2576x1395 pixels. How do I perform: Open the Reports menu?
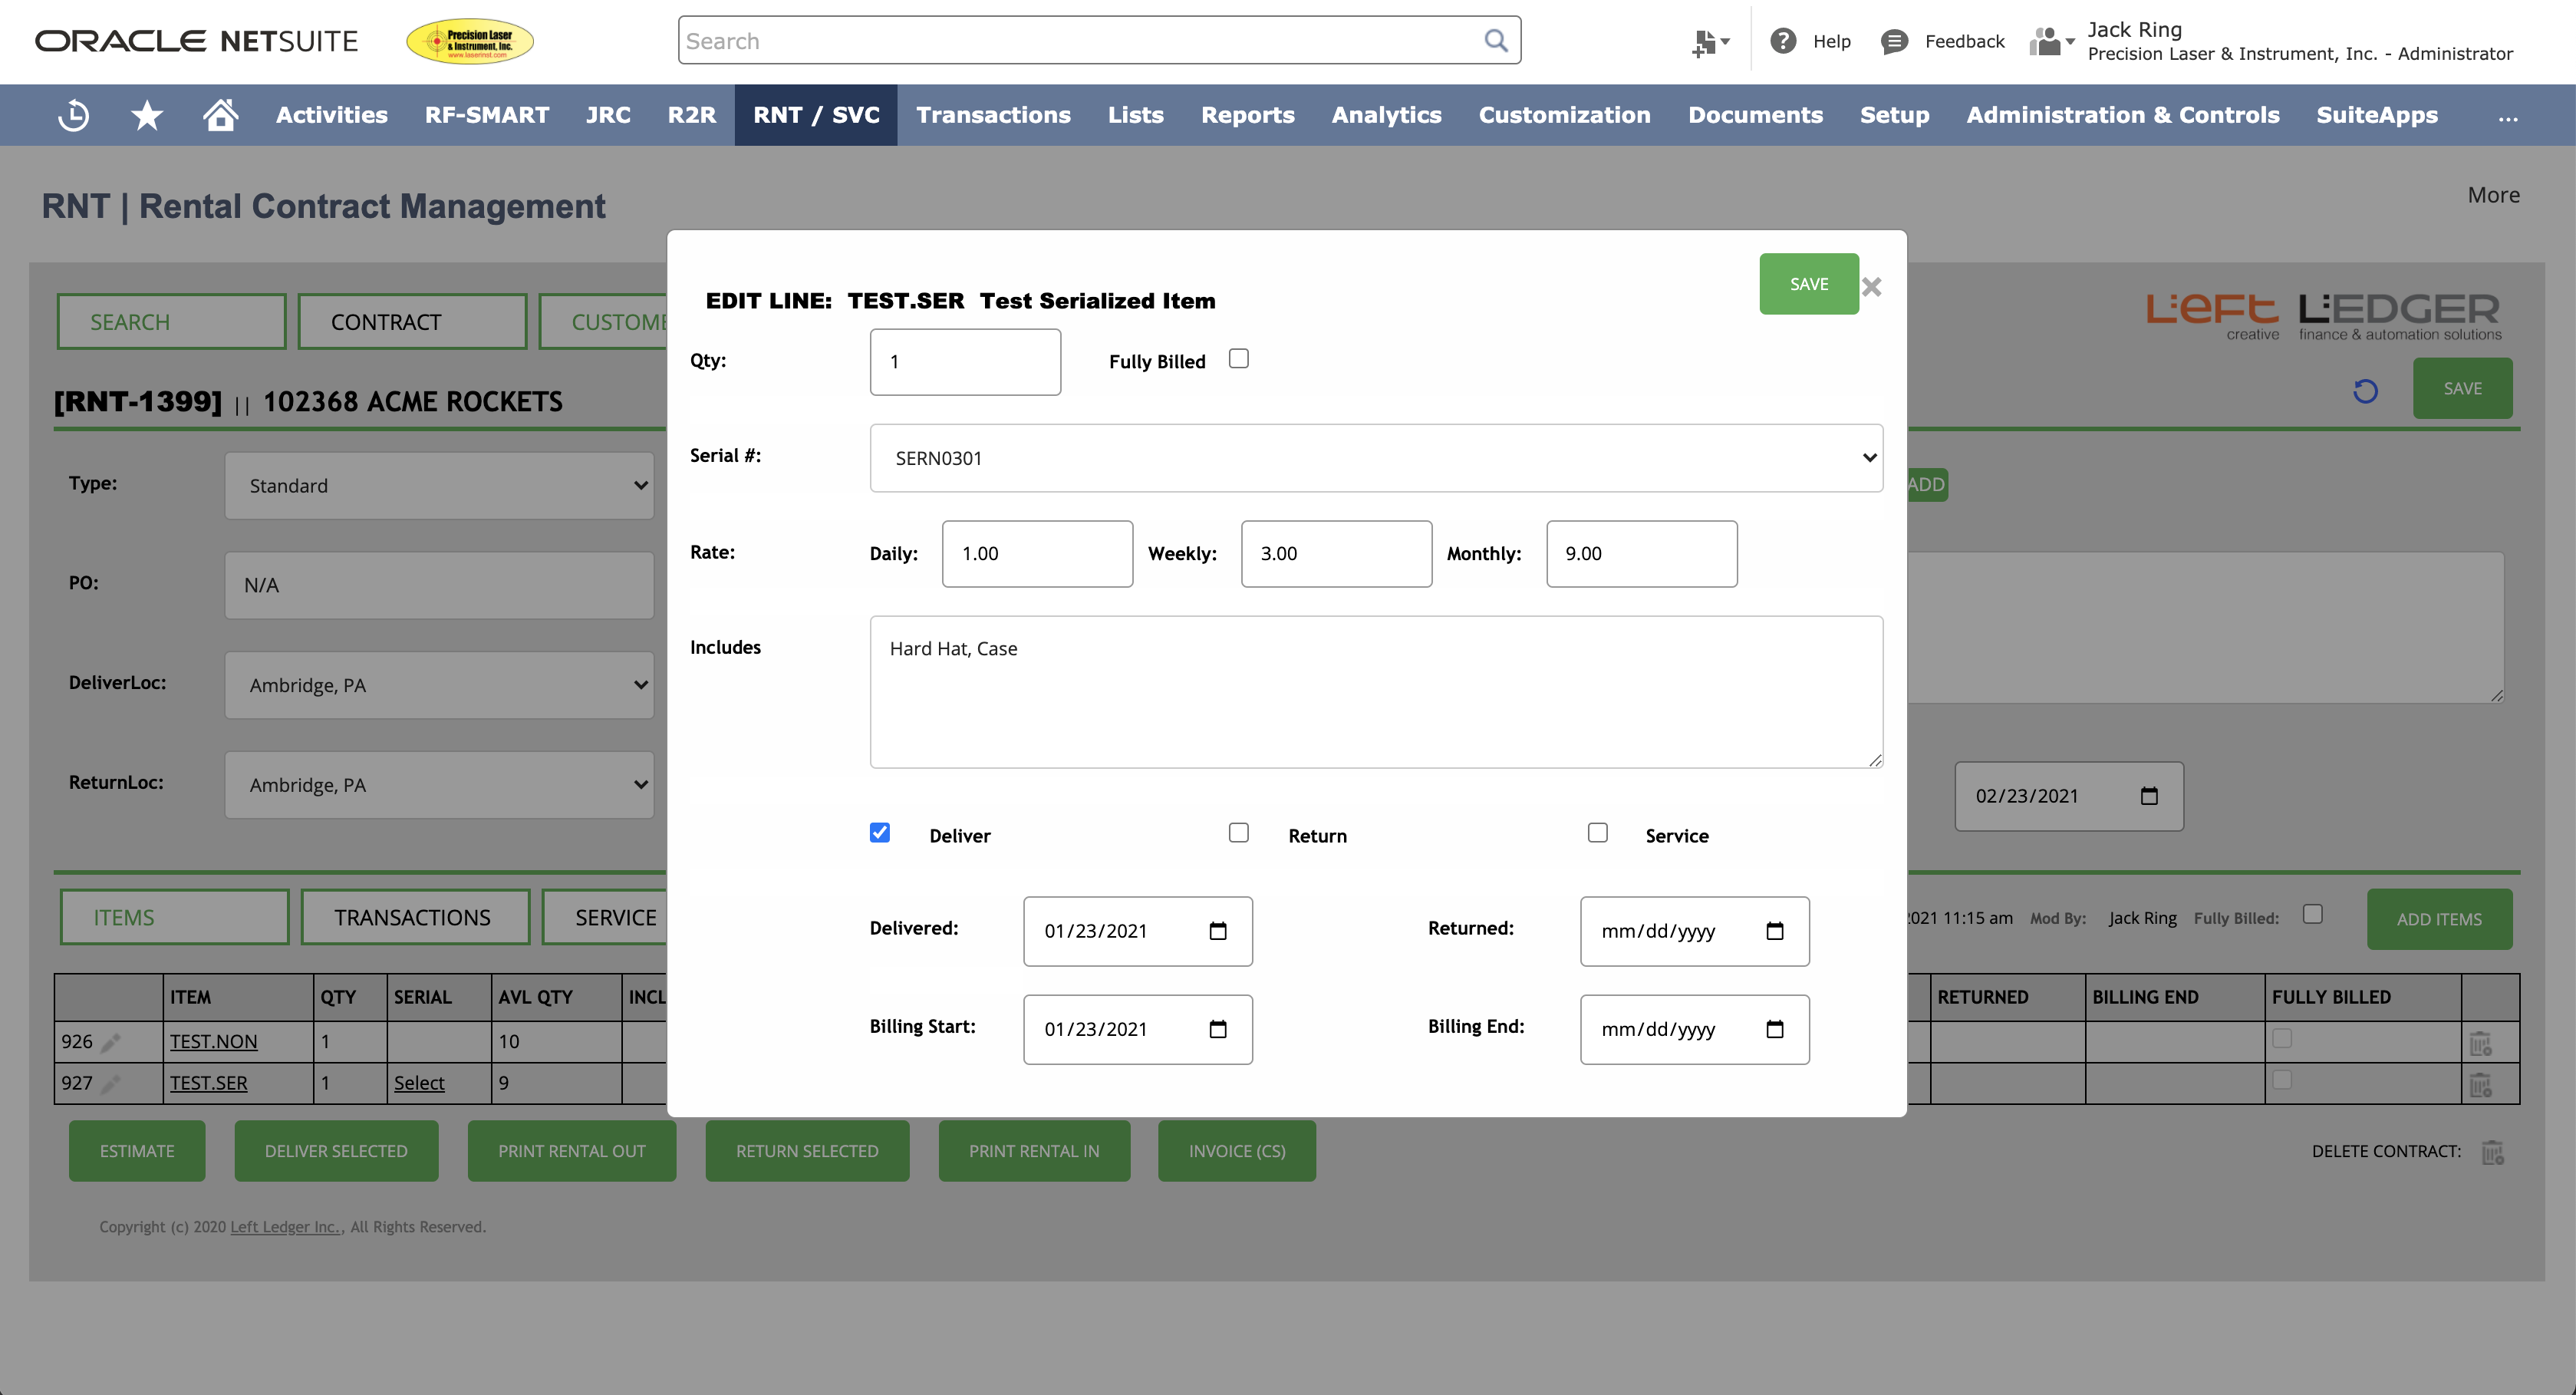1247,116
